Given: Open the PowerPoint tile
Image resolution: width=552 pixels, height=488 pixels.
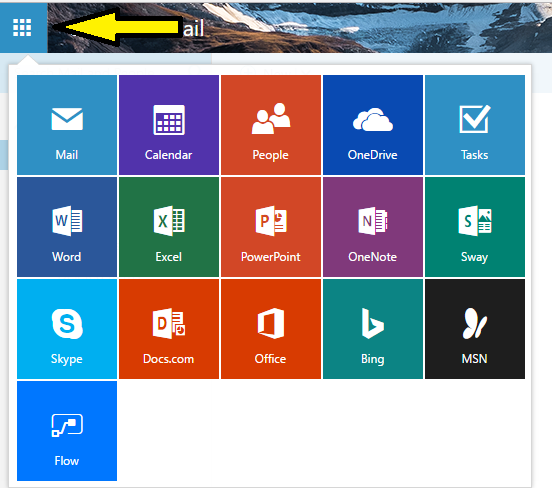Looking at the screenshot, I should point(271,227).
